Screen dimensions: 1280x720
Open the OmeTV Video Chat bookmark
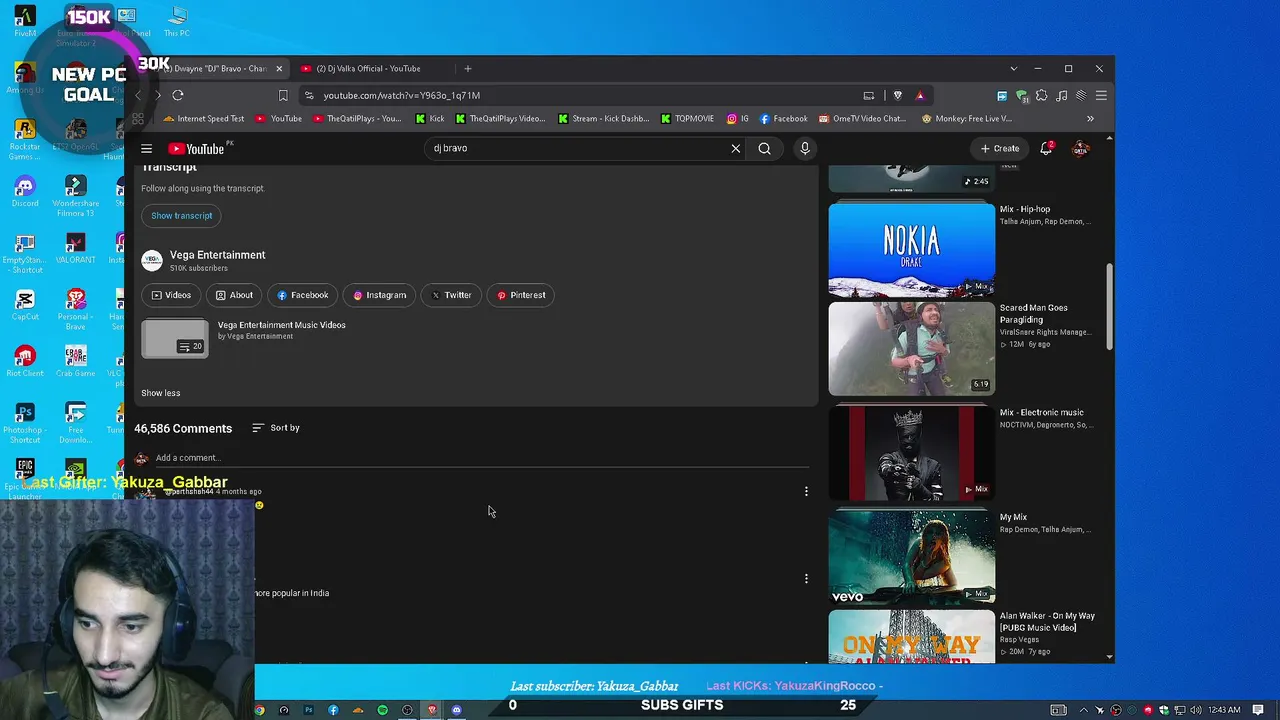click(x=862, y=119)
